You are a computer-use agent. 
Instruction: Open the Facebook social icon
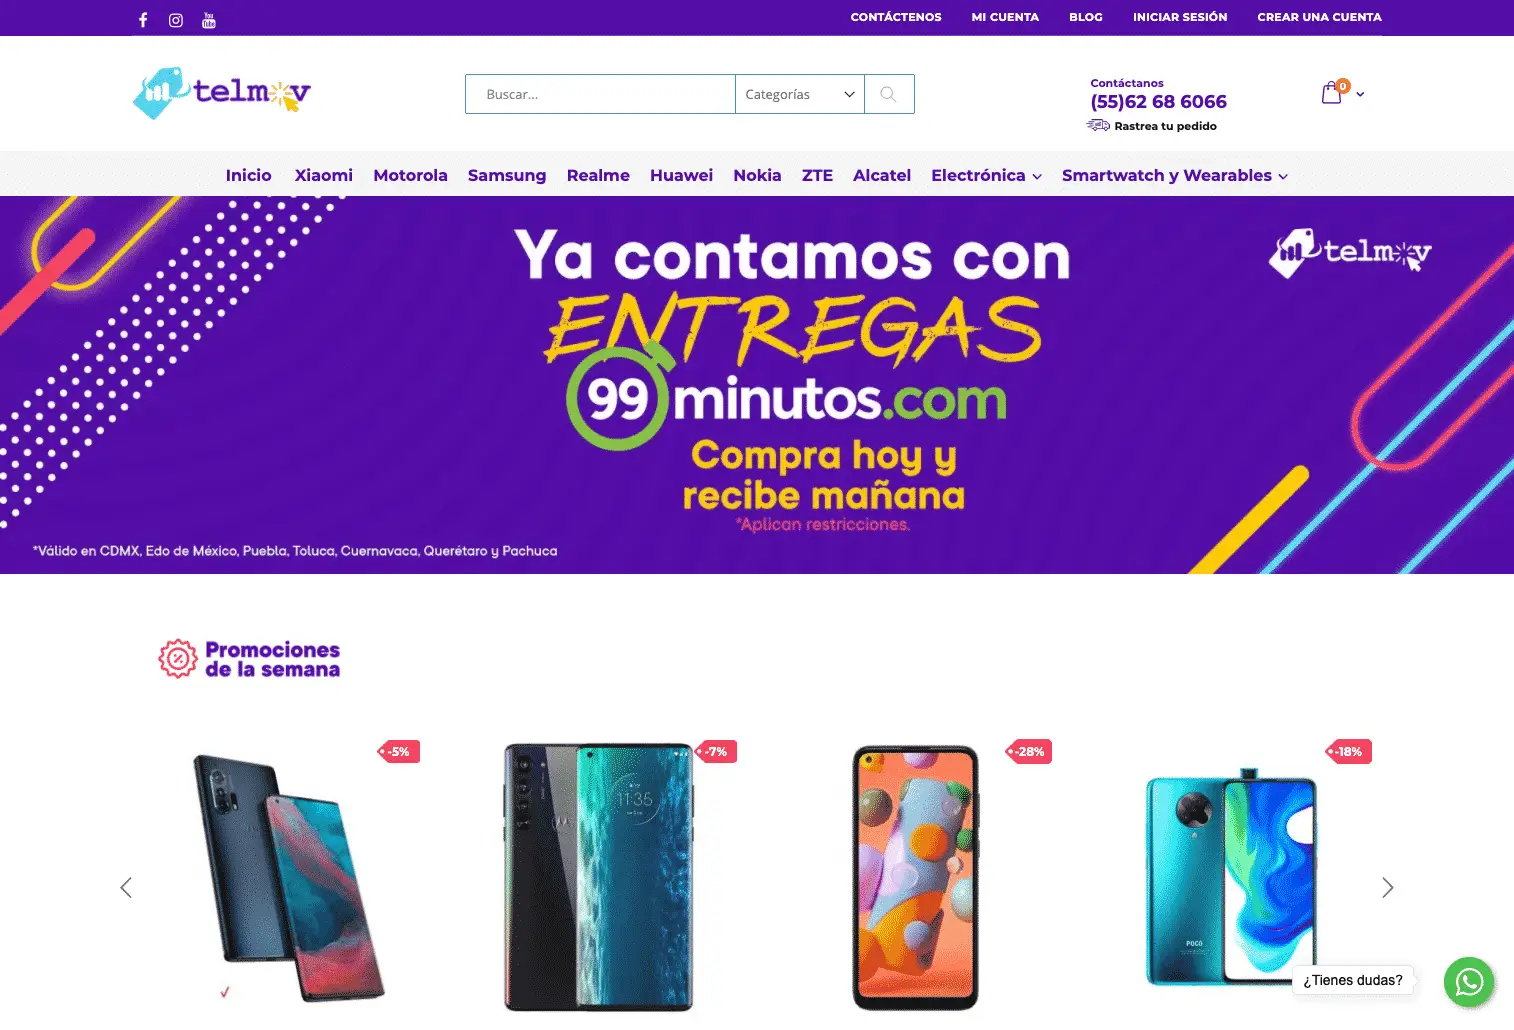143,20
